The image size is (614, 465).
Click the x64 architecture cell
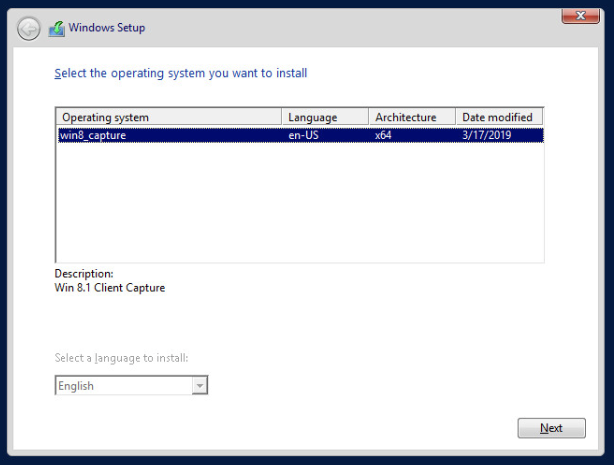pos(383,135)
